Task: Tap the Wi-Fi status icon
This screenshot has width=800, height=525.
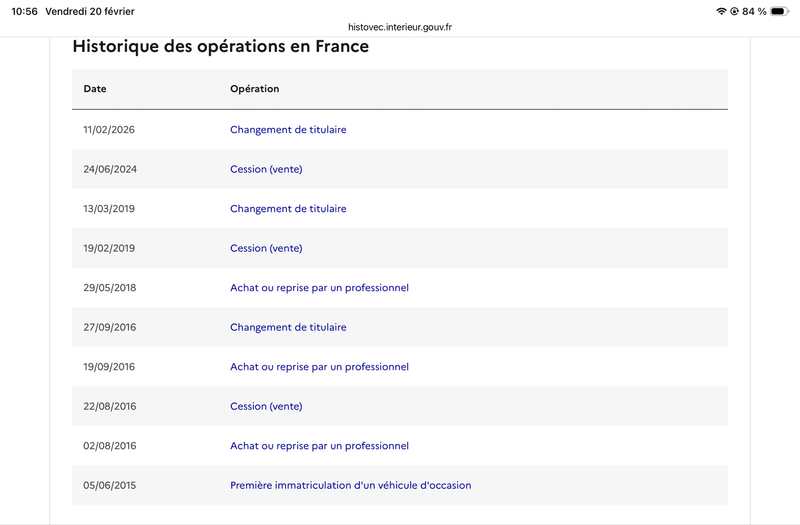Action: pyautogui.click(x=721, y=11)
